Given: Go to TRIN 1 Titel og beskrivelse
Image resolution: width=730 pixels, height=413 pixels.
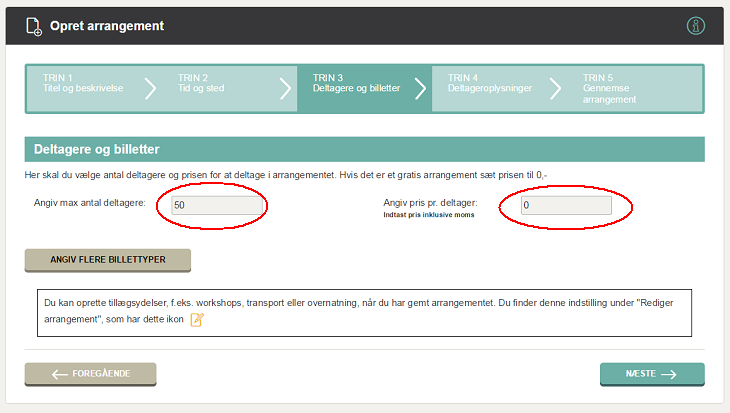Looking at the screenshot, I should 83,83.
